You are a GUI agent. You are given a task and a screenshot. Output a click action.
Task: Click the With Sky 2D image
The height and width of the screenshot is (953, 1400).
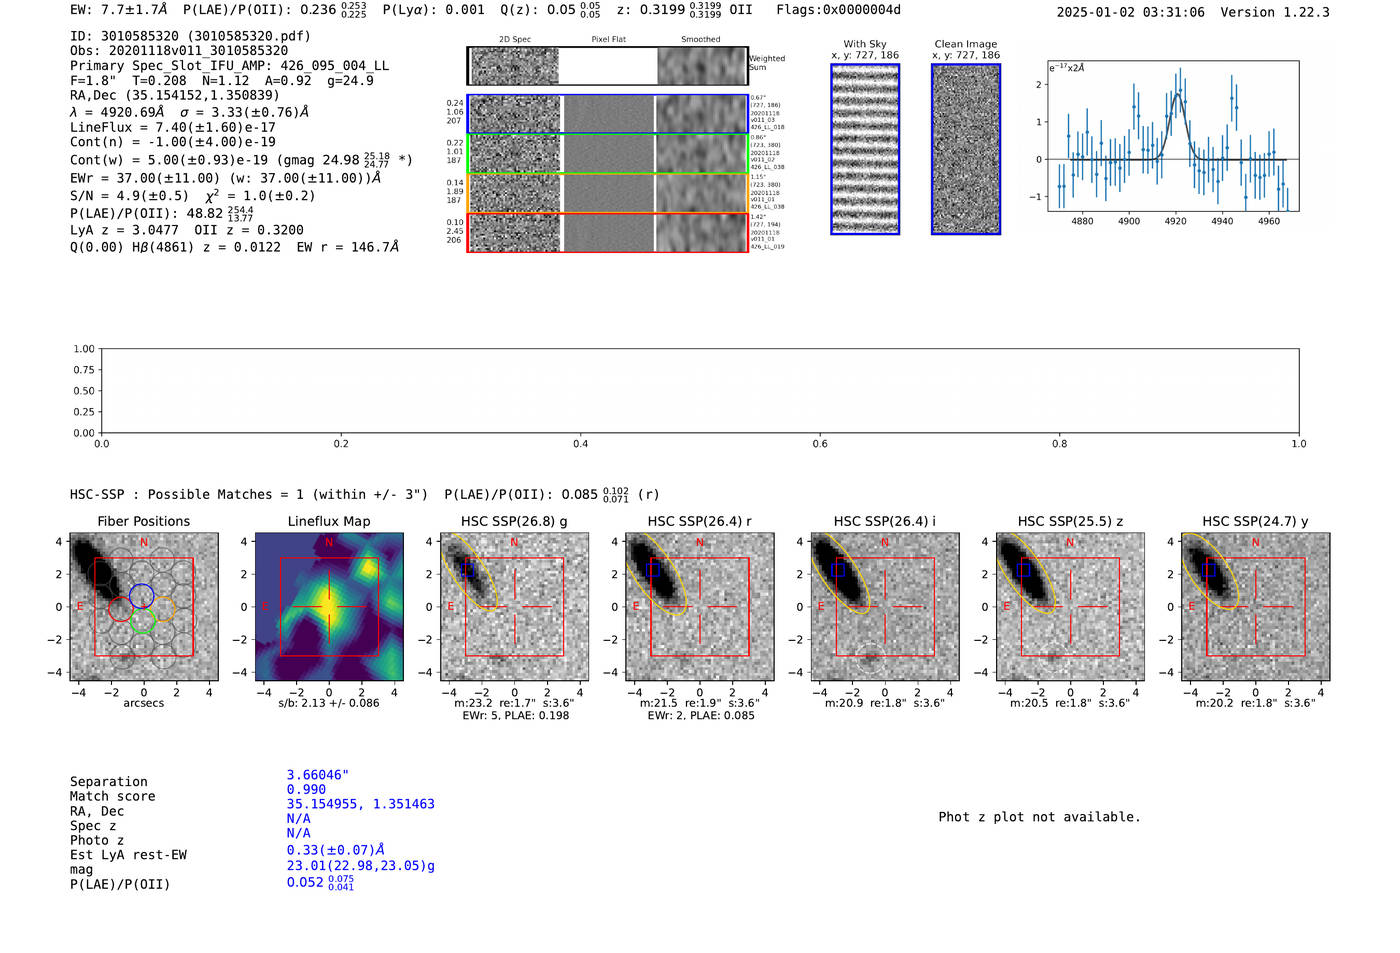click(865, 149)
